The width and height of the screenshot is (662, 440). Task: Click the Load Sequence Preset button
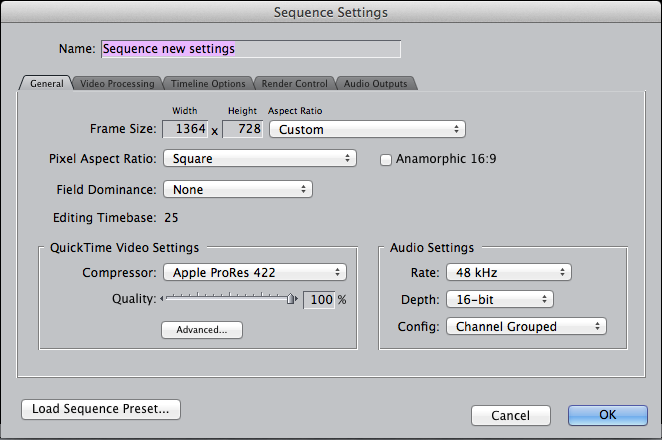[100, 408]
